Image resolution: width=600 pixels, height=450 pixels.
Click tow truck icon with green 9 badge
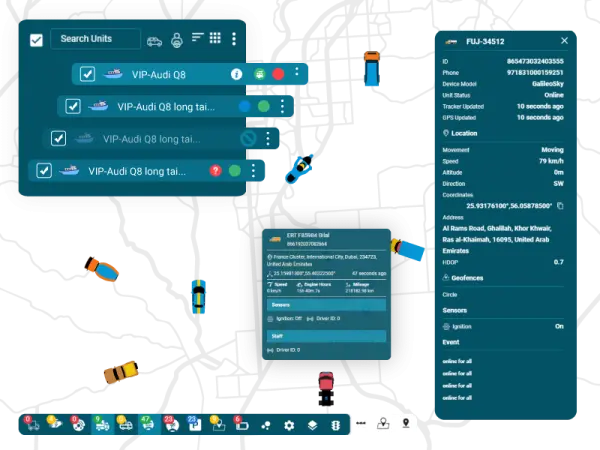click(102, 424)
